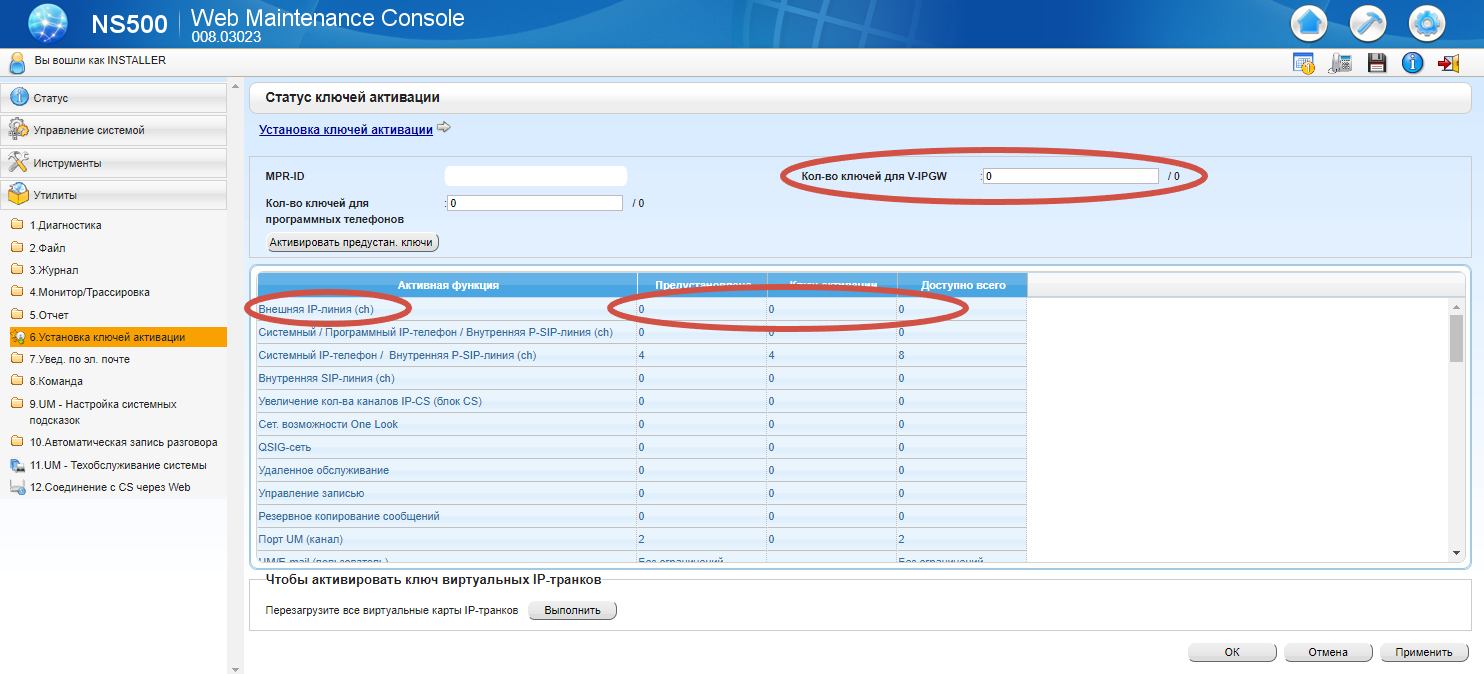Screen dimensions: 1484x674
Task: Open 4.Монитор/Трассировка item
Action: 89,292
